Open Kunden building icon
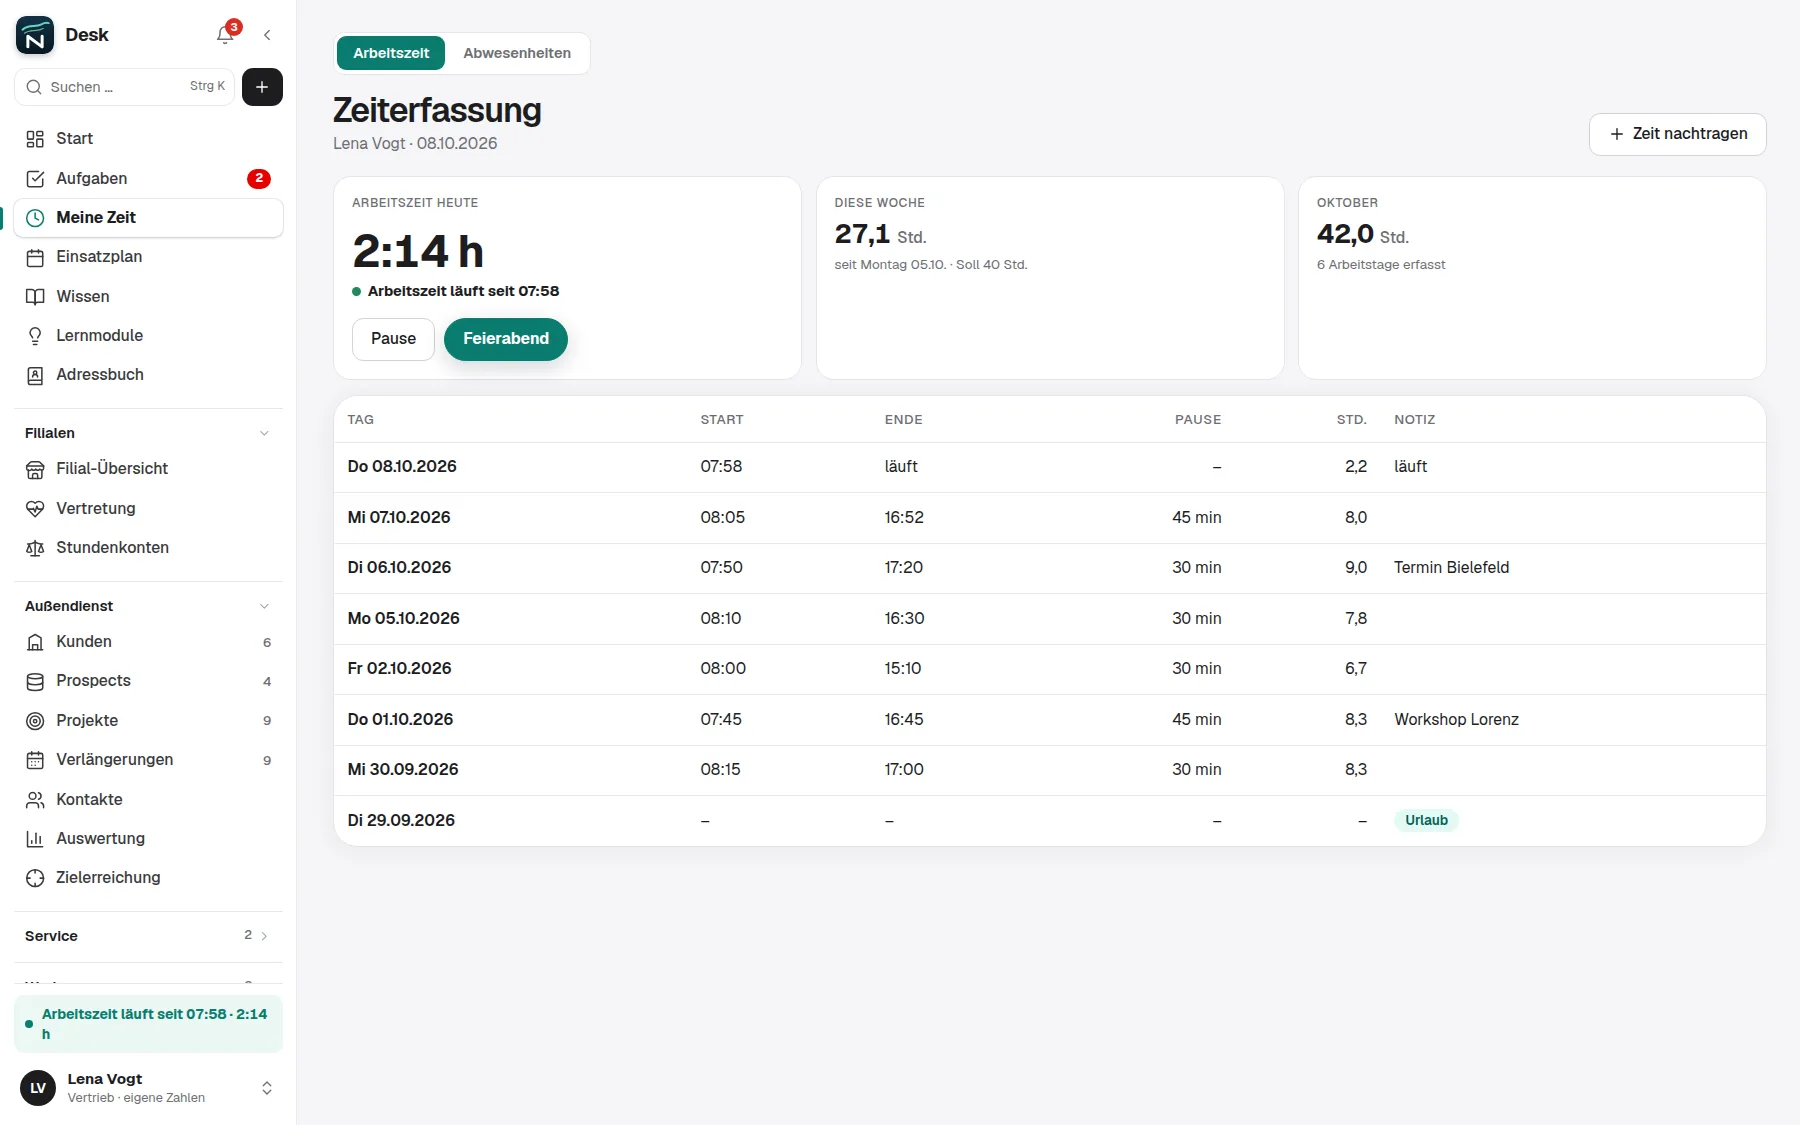This screenshot has height=1125, width=1800. 35,642
